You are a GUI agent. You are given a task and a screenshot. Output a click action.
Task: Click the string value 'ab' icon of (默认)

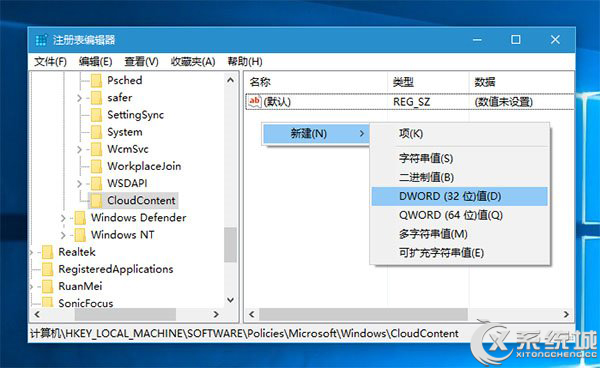[x=254, y=101]
